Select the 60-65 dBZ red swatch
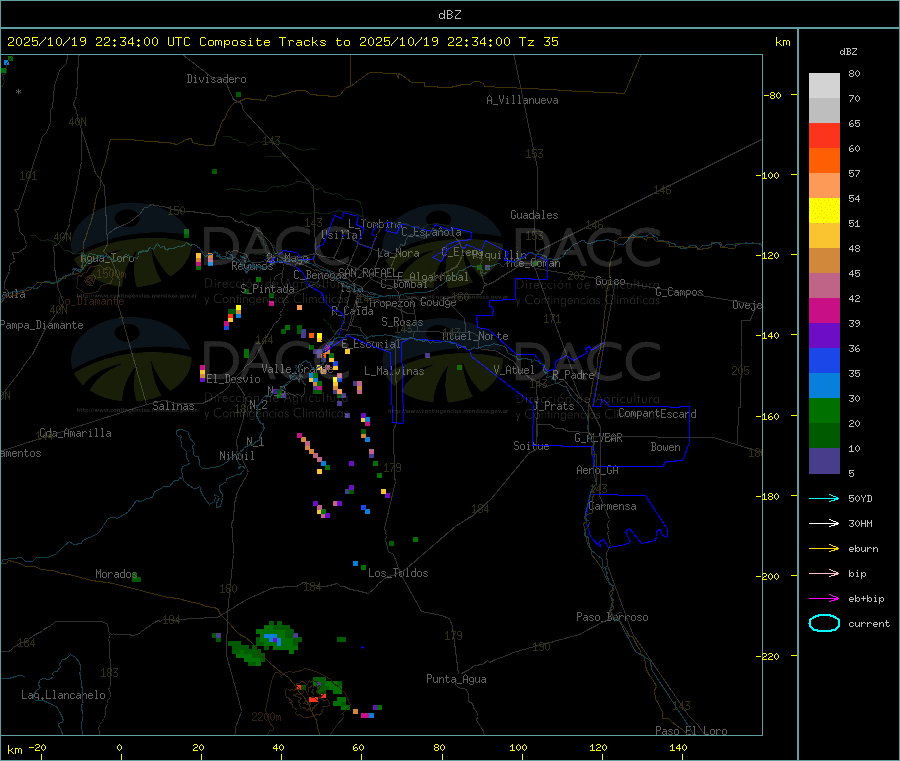The image size is (900, 761). point(824,135)
